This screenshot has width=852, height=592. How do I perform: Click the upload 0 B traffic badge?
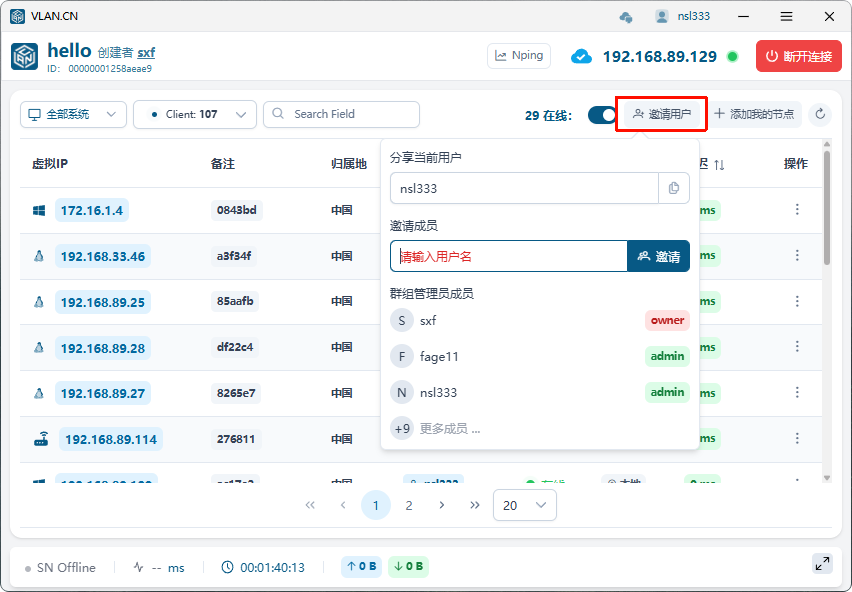pyautogui.click(x=361, y=566)
